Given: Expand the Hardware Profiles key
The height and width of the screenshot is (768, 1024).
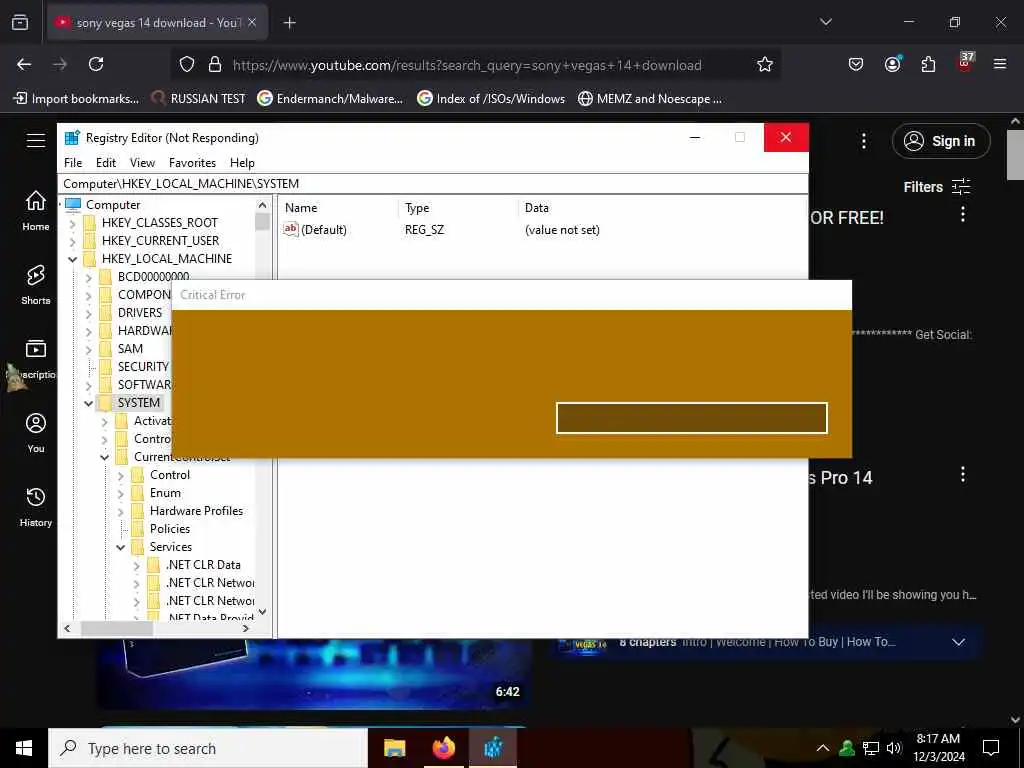Looking at the screenshot, I should coord(121,511).
